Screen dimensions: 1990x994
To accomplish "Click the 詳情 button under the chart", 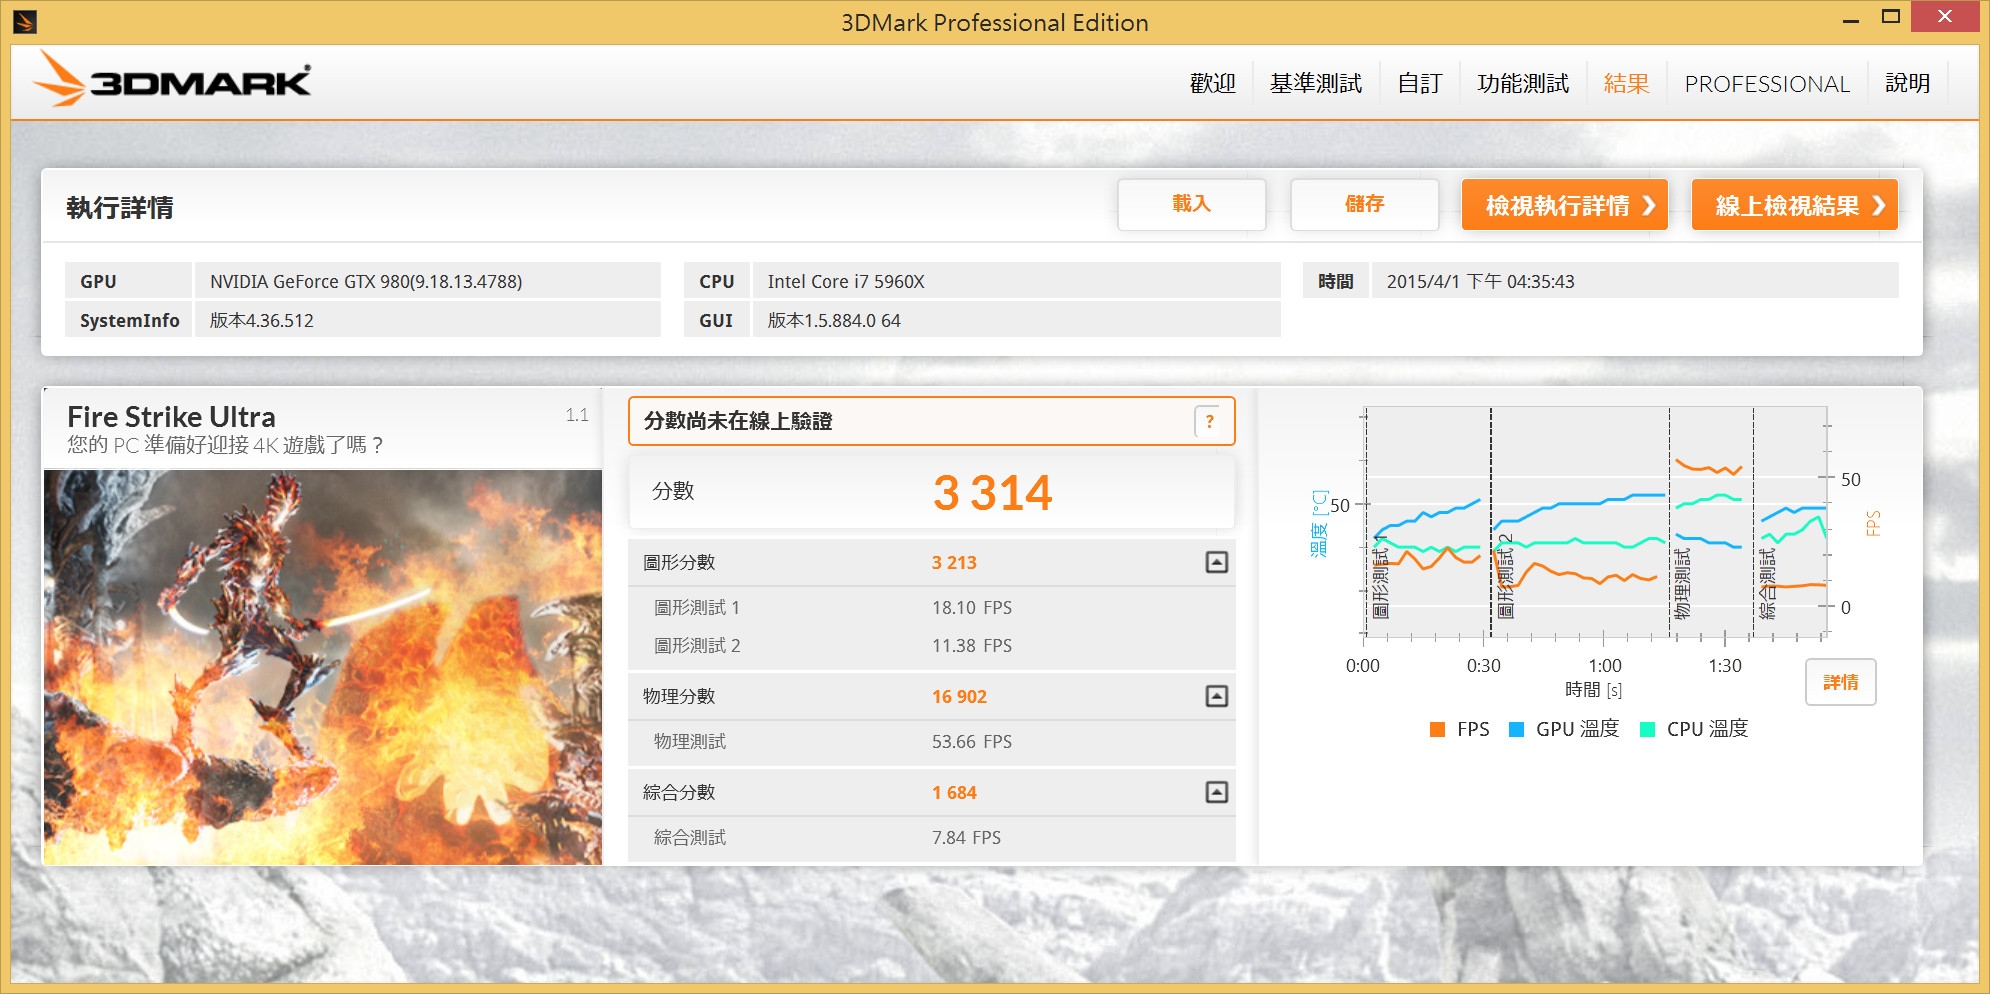I will tap(1840, 682).
